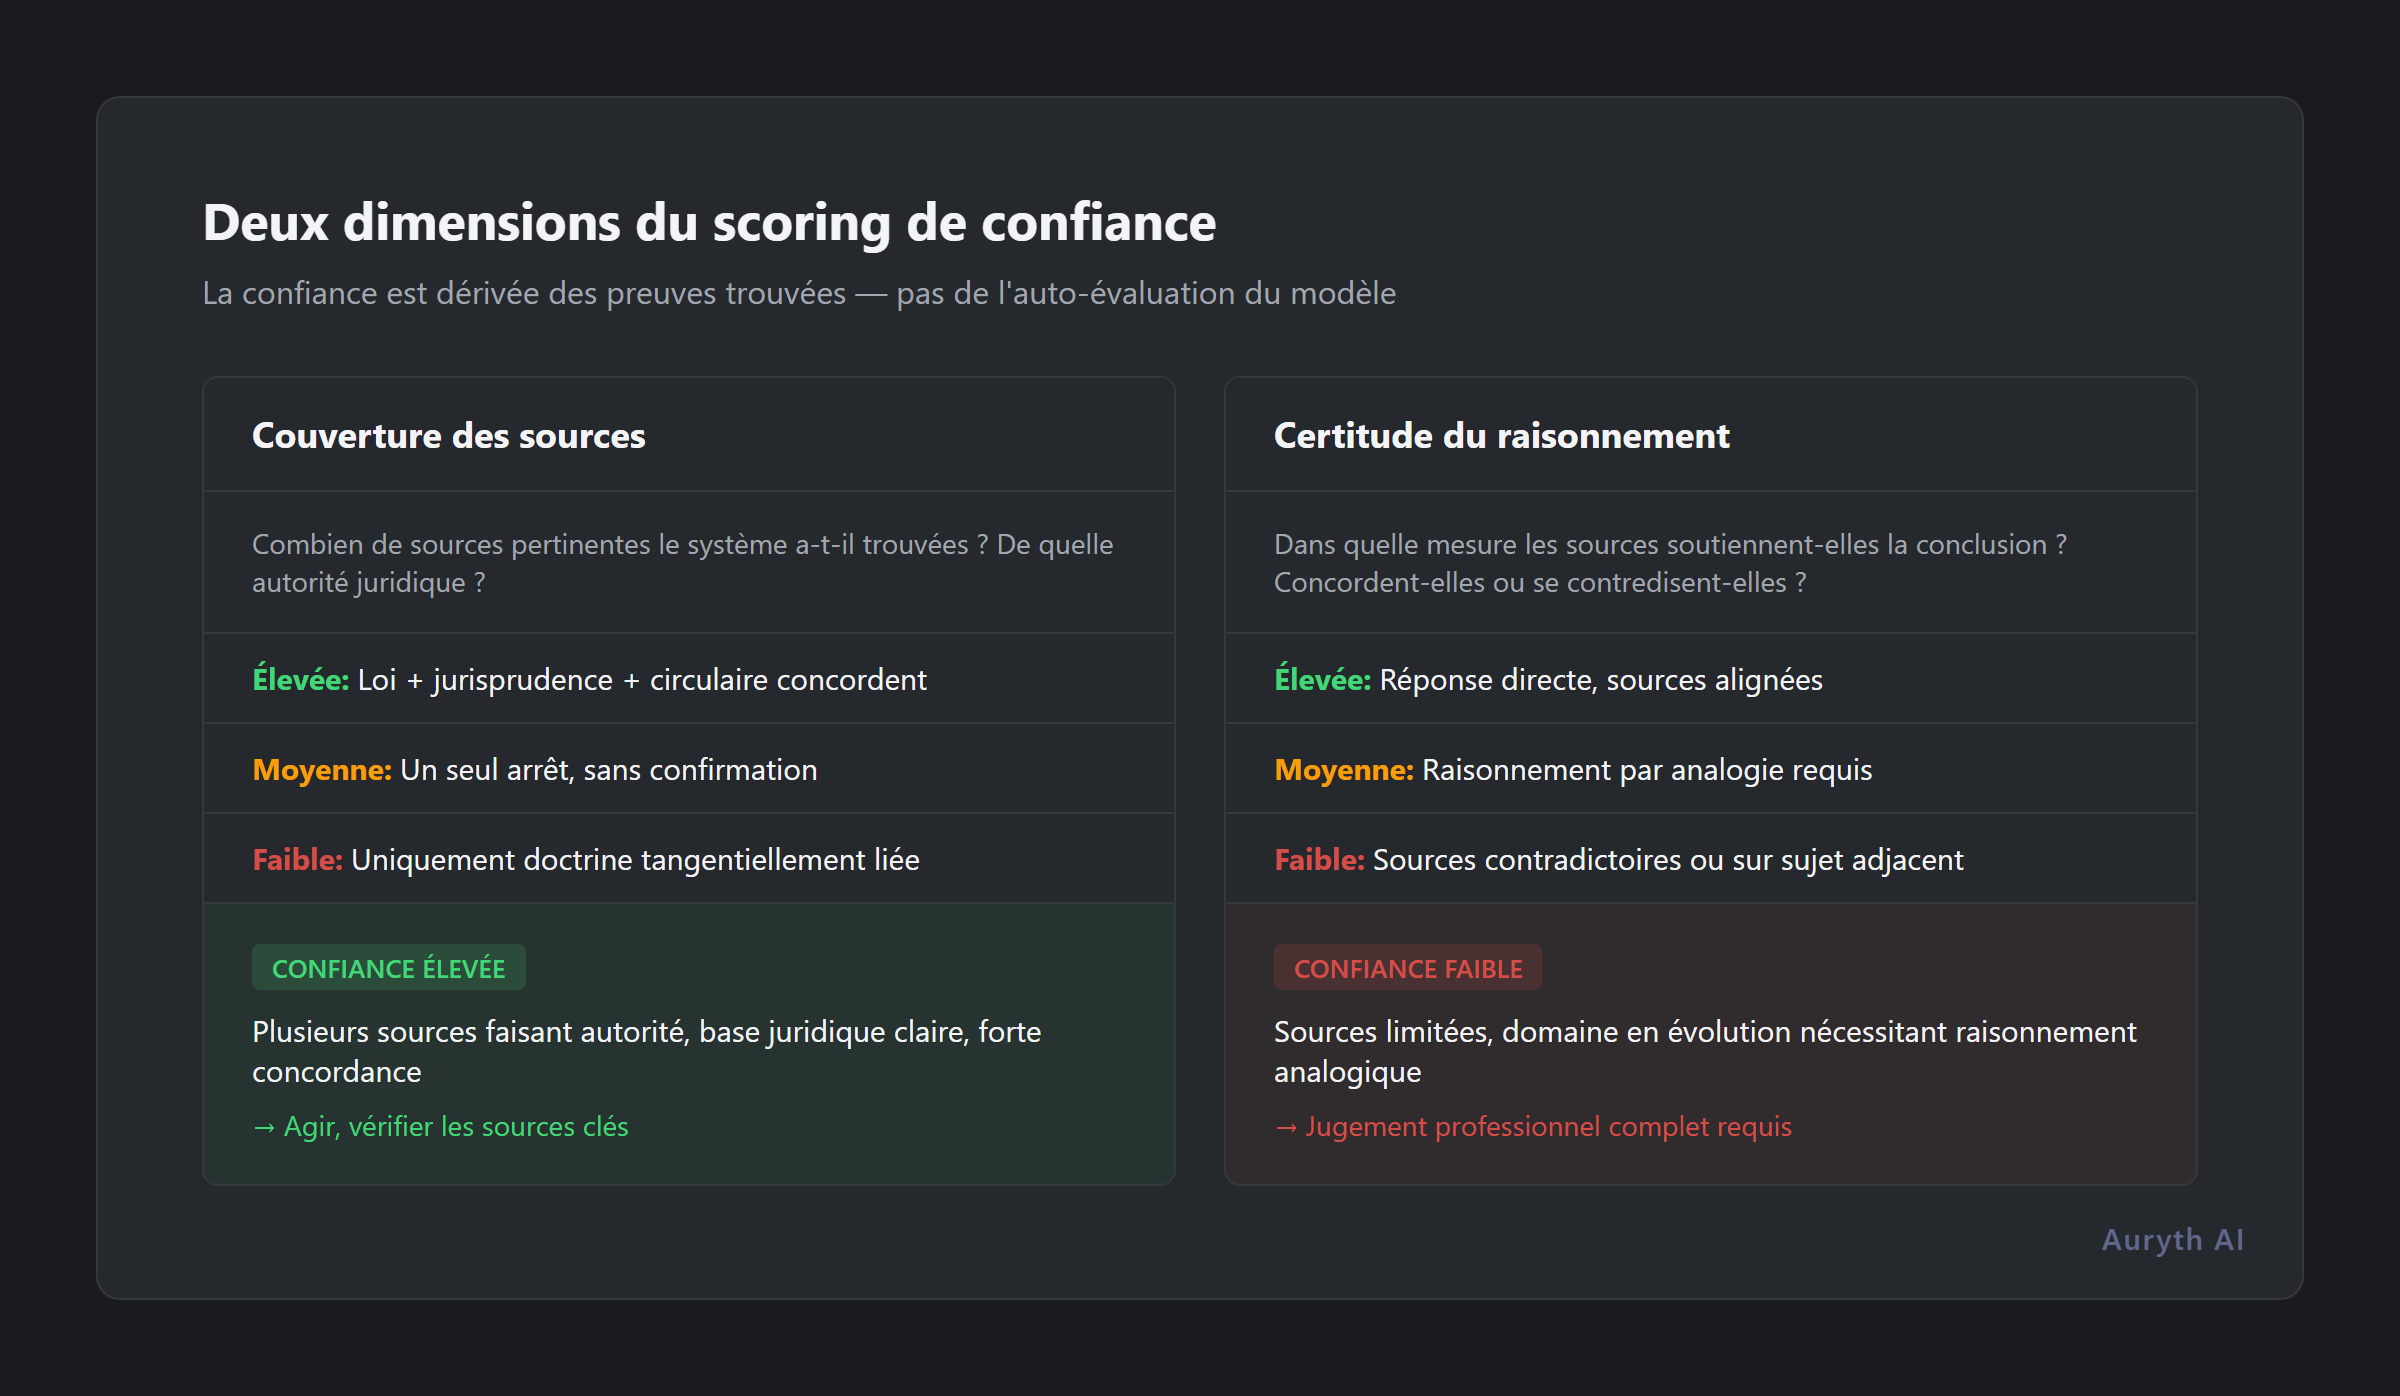Viewport: 2400px width, 1396px height.
Task: Click the Moyenne row mentioning un seul arrêt
Action: point(534,769)
